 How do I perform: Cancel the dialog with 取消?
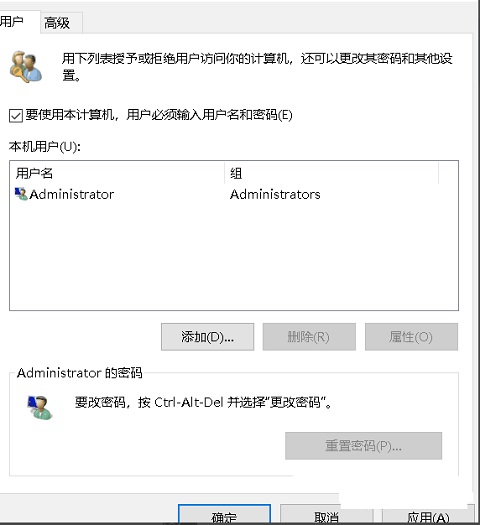pos(326,516)
